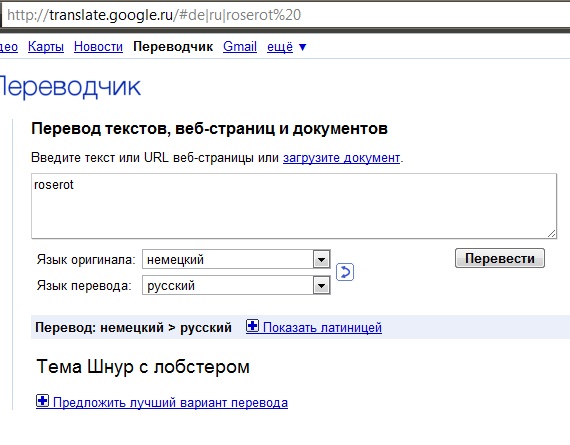Screen dimensions: 570x445
Task: Open the Новости link in top bar
Action: [x=98, y=47]
